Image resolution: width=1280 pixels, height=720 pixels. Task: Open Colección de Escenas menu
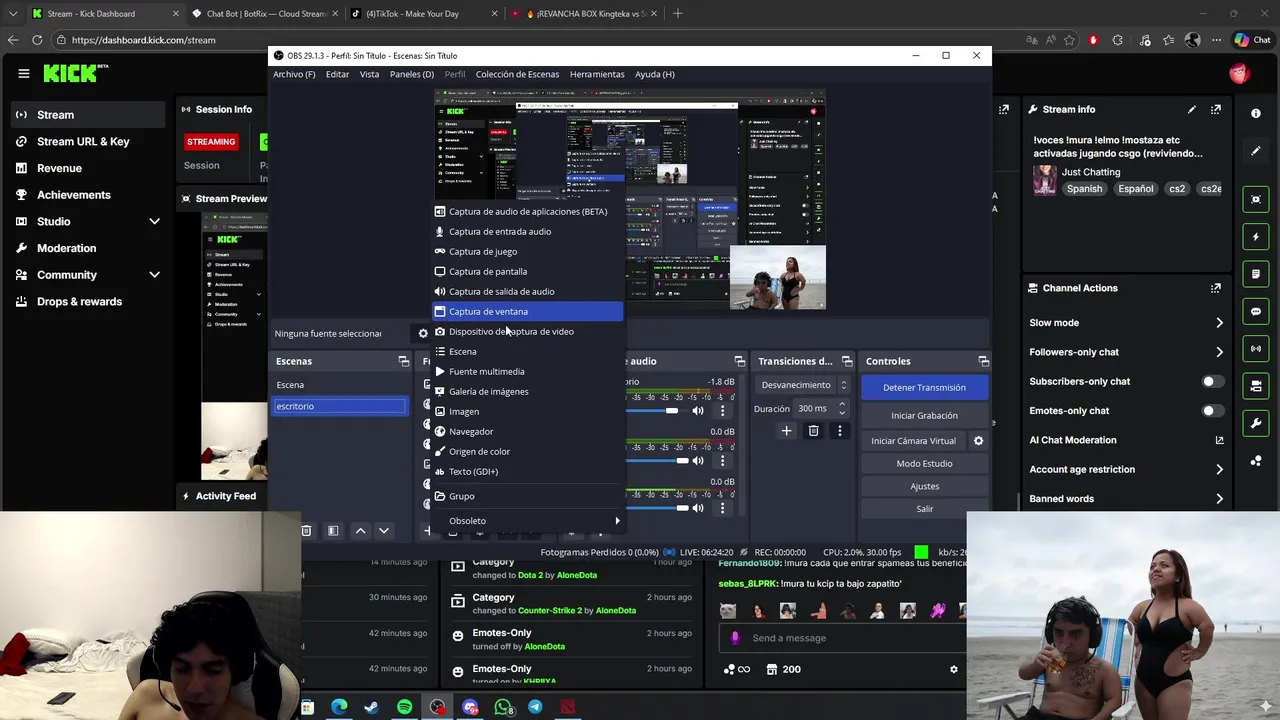pos(517,74)
